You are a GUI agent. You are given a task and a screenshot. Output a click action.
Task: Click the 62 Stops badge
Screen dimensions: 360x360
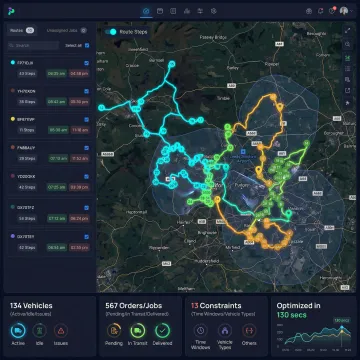pyautogui.click(x=27, y=247)
